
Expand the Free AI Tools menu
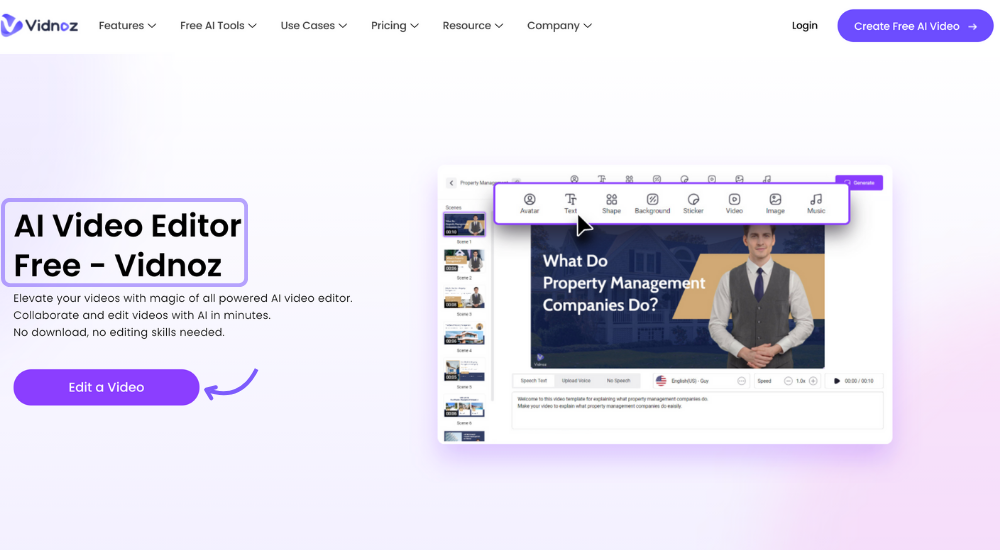click(x=218, y=26)
